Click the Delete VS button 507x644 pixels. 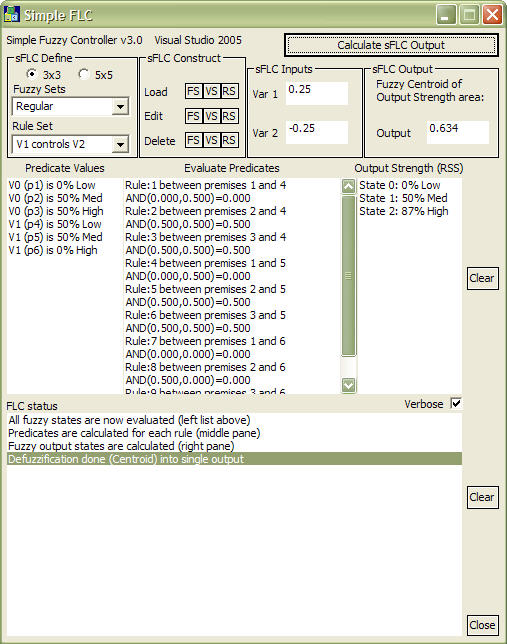(211, 140)
